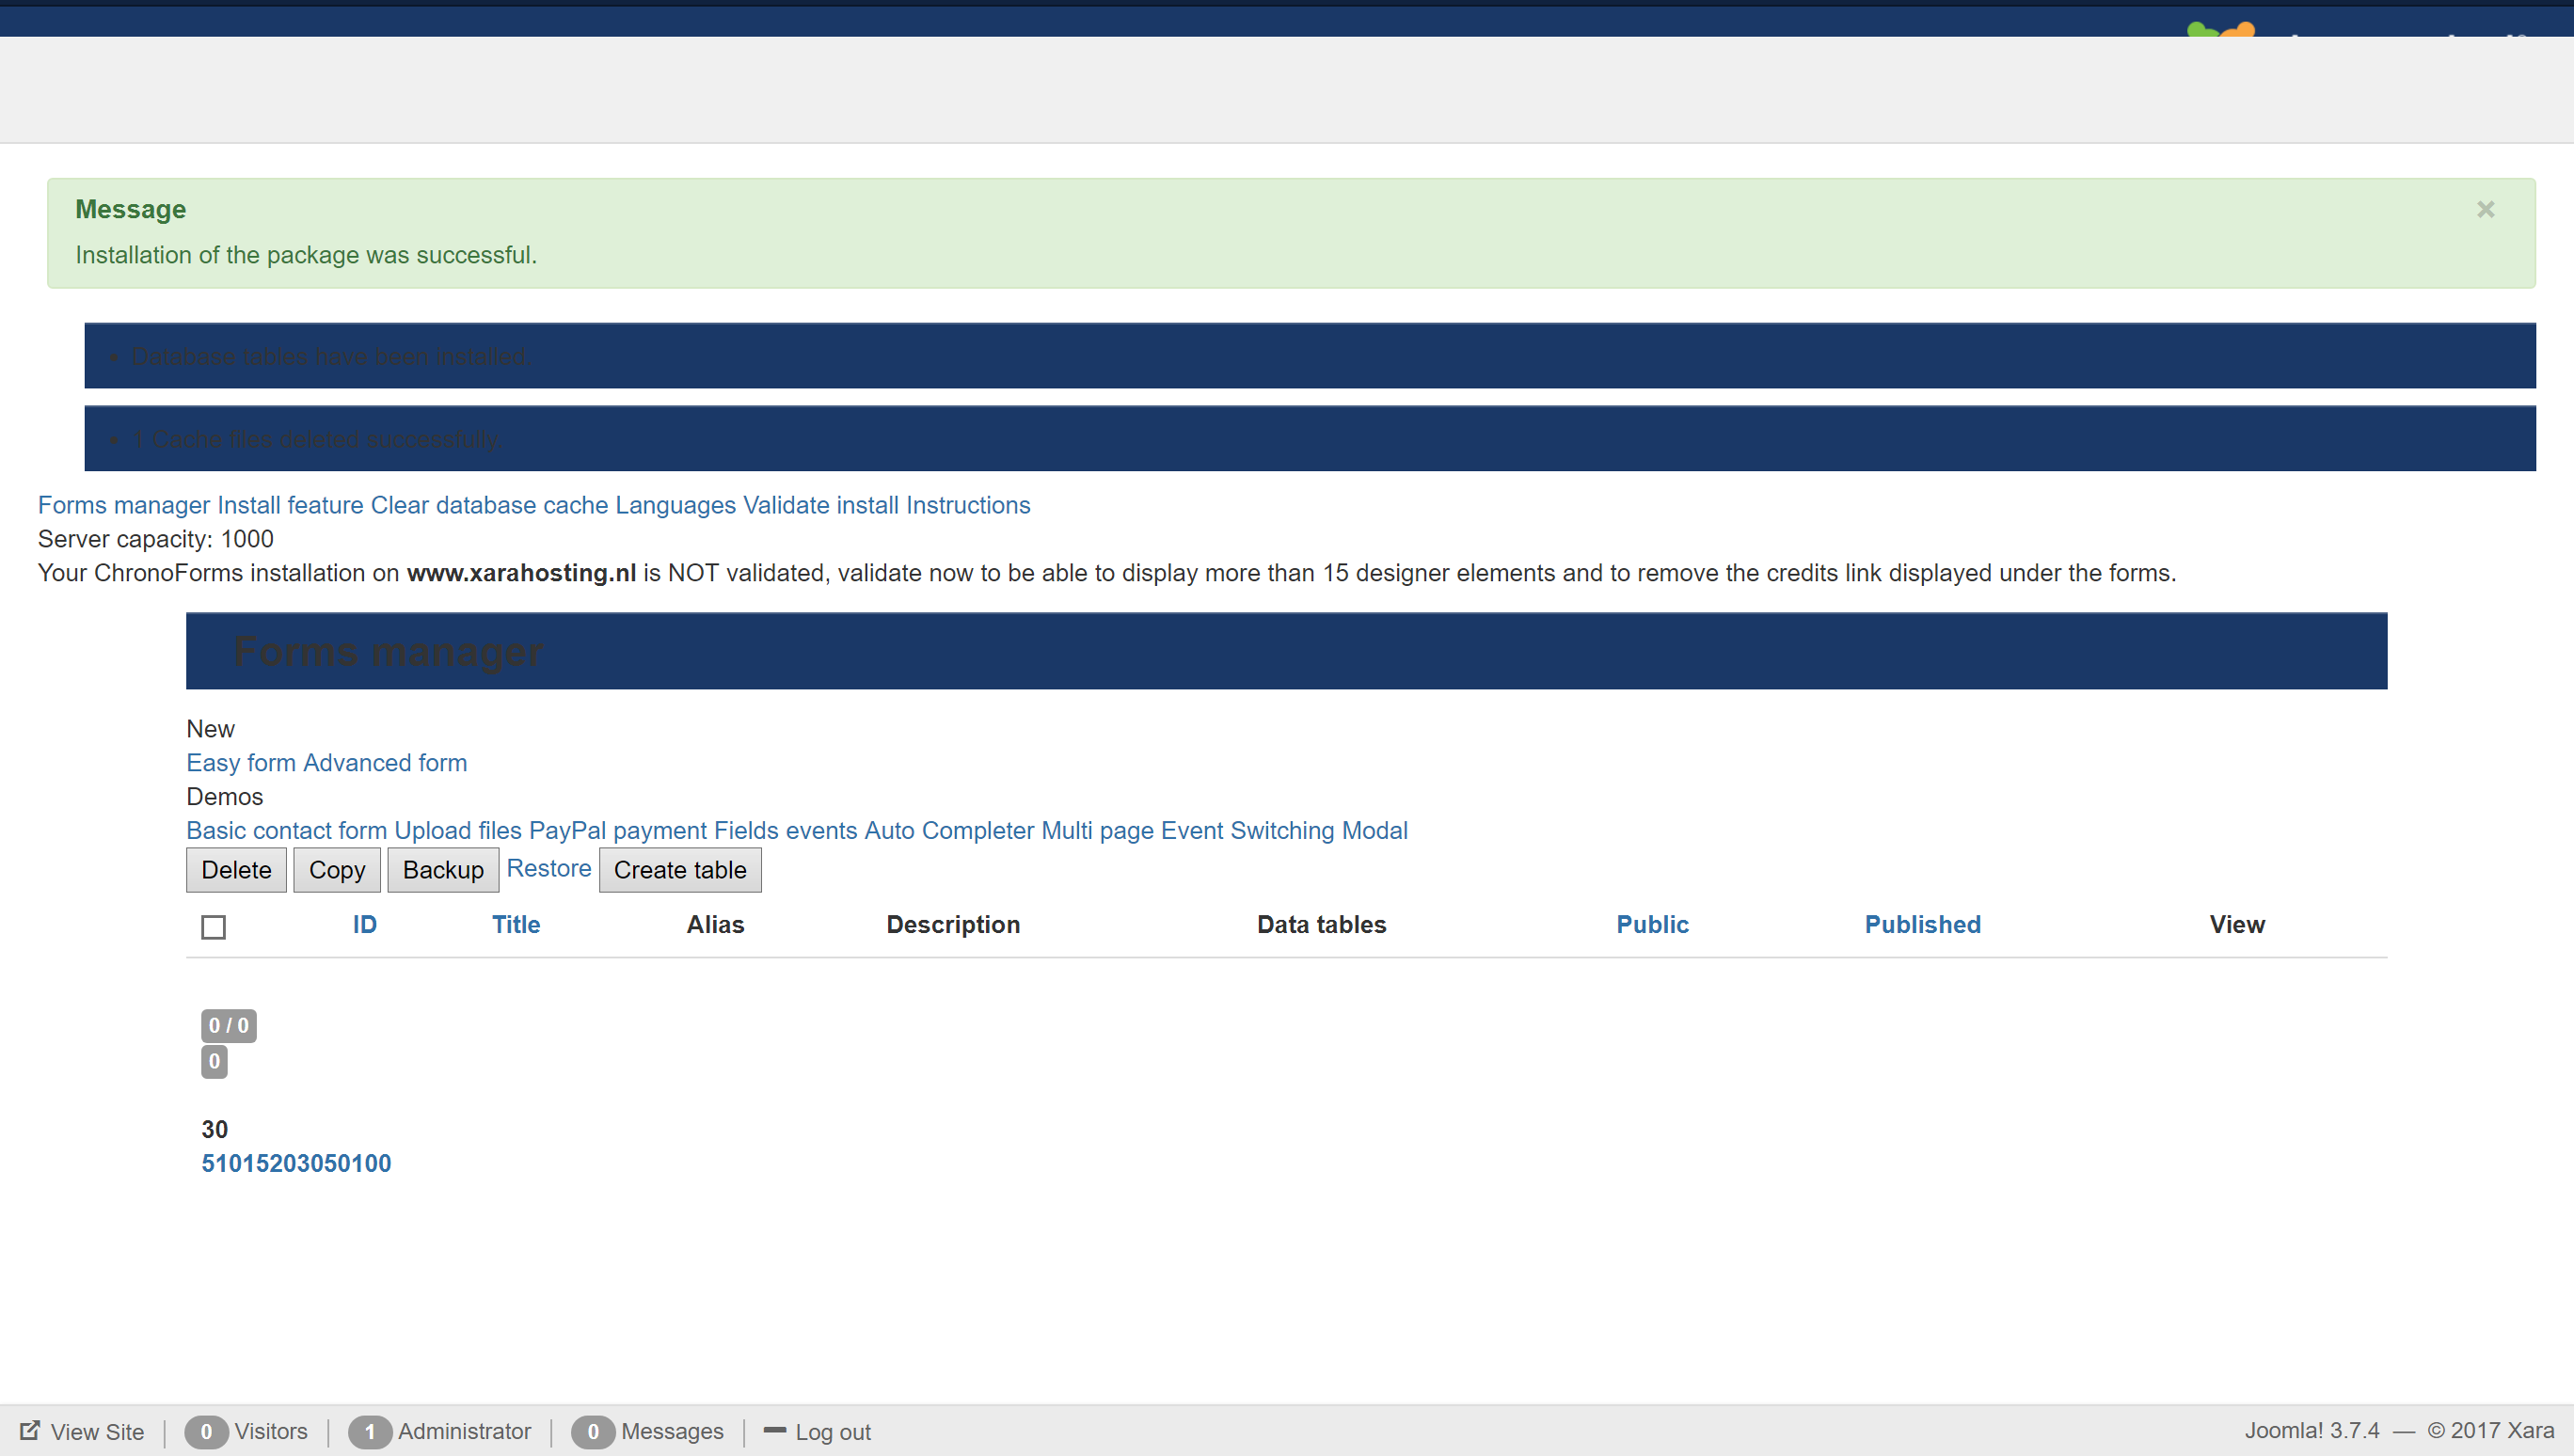The image size is (2574, 1456).
Task: Click the www.xarahosting.nl domain text
Action: tap(521, 573)
